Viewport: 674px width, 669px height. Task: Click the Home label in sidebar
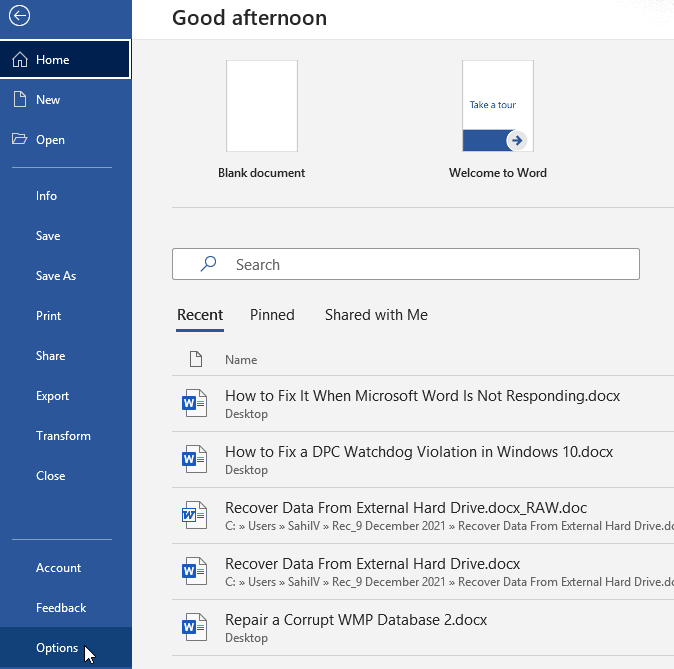(x=52, y=60)
